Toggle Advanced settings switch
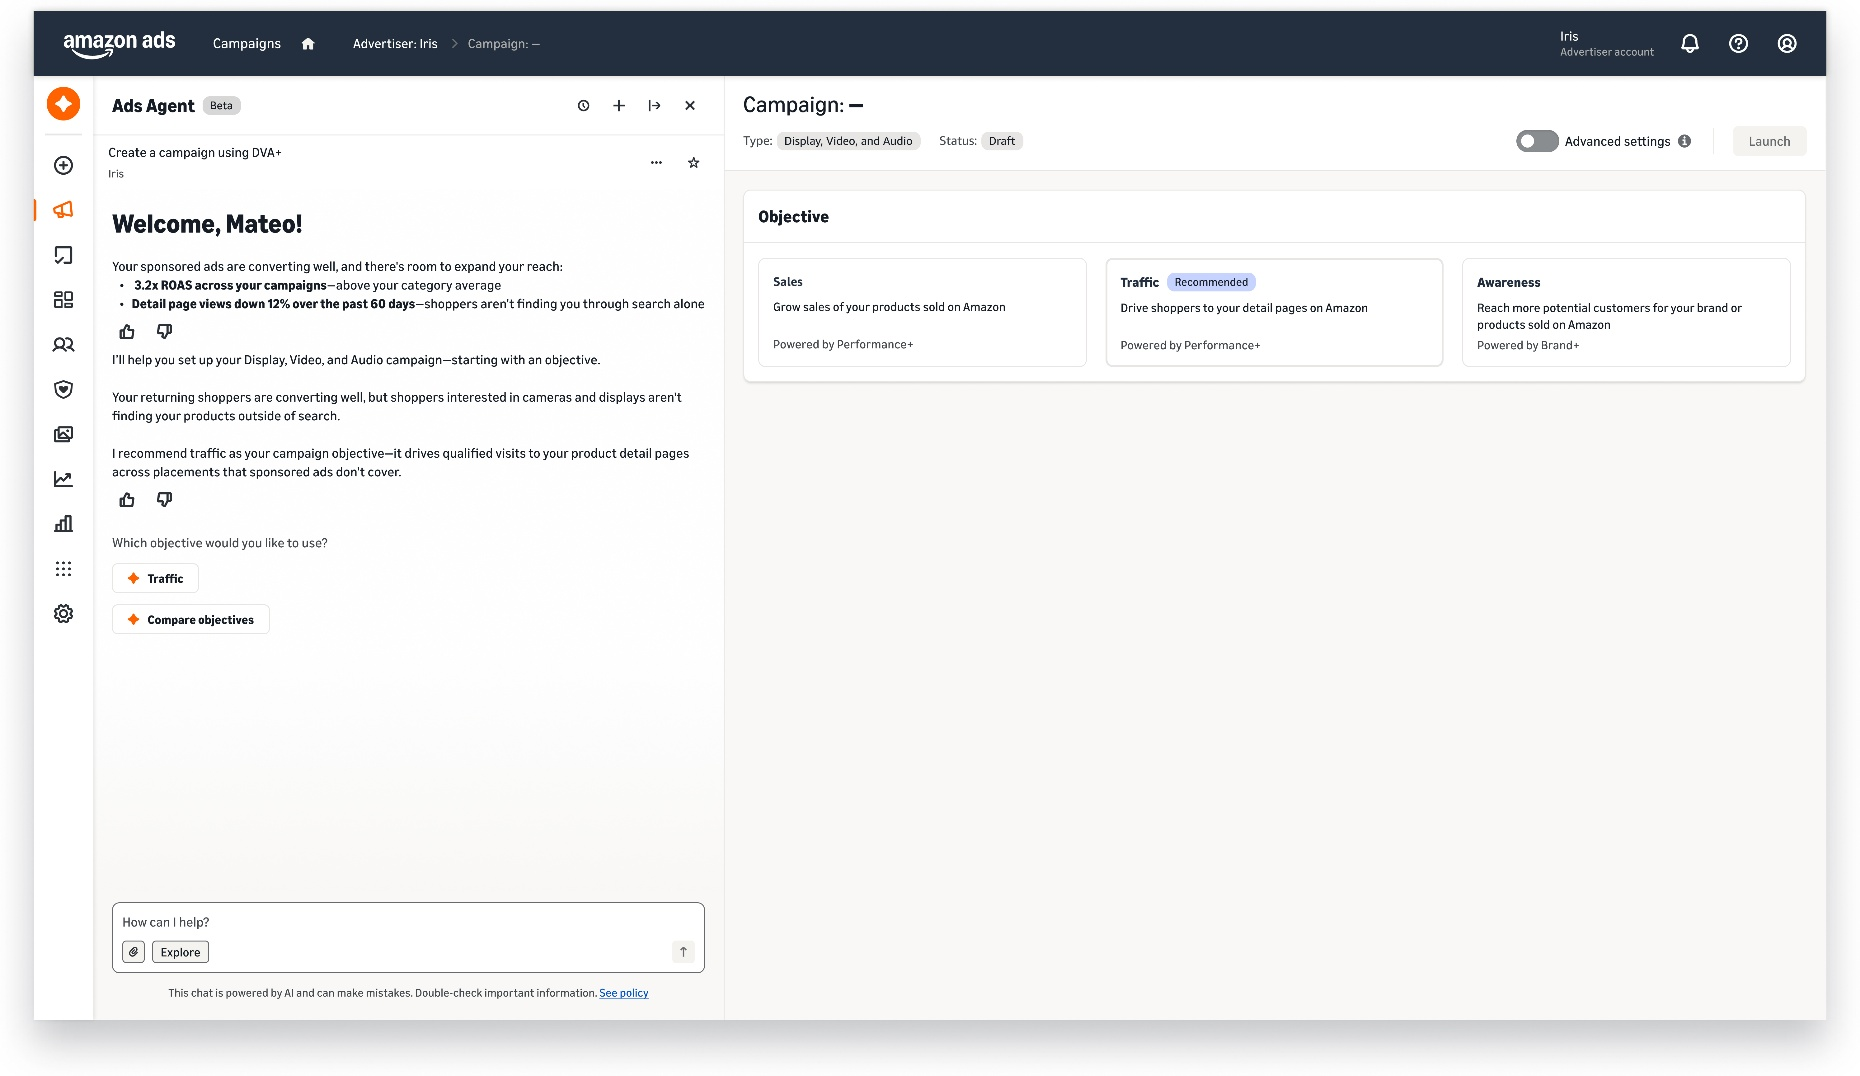 point(1537,141)
